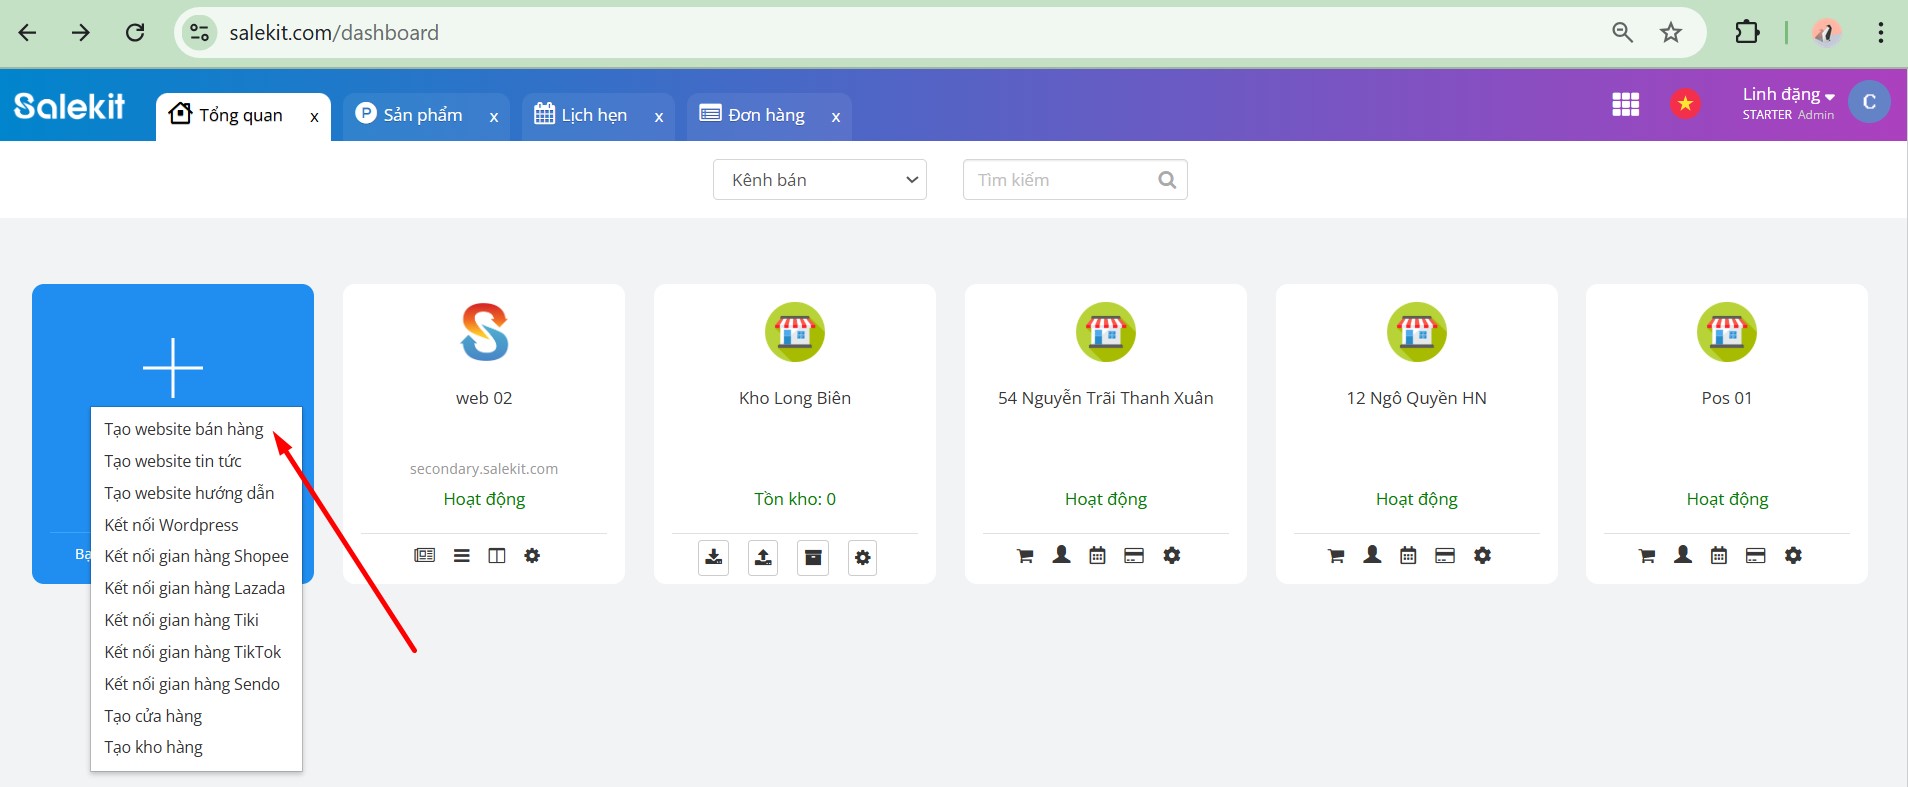Open settings gear on the Pos 01 card
Viewport: 1908px width, 787px height.
pyautogui.click(x=1793, y=555)
